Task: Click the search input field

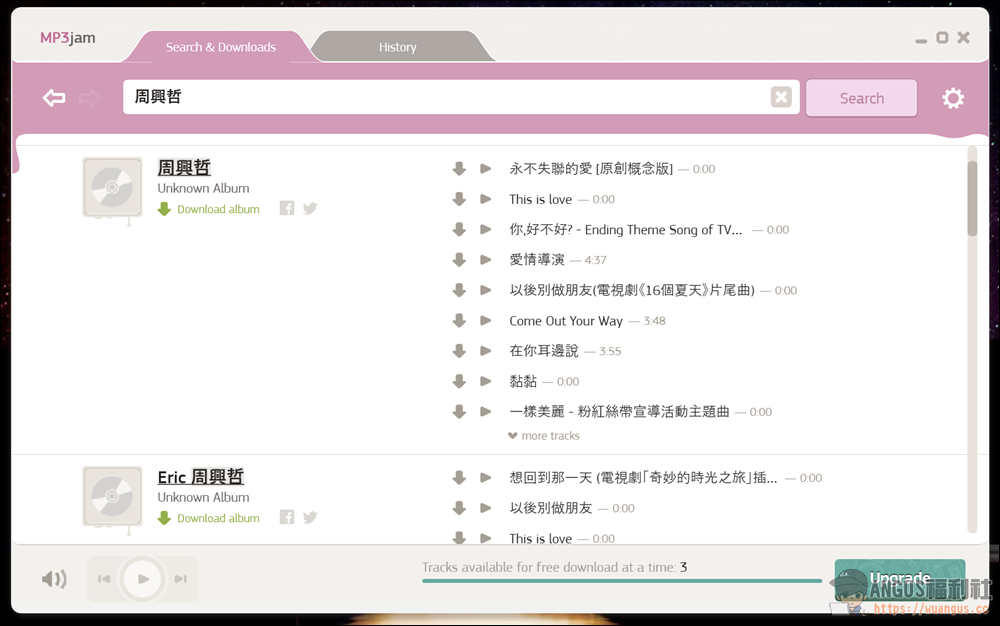Action: pyautogui.click(x=446, y=97)
